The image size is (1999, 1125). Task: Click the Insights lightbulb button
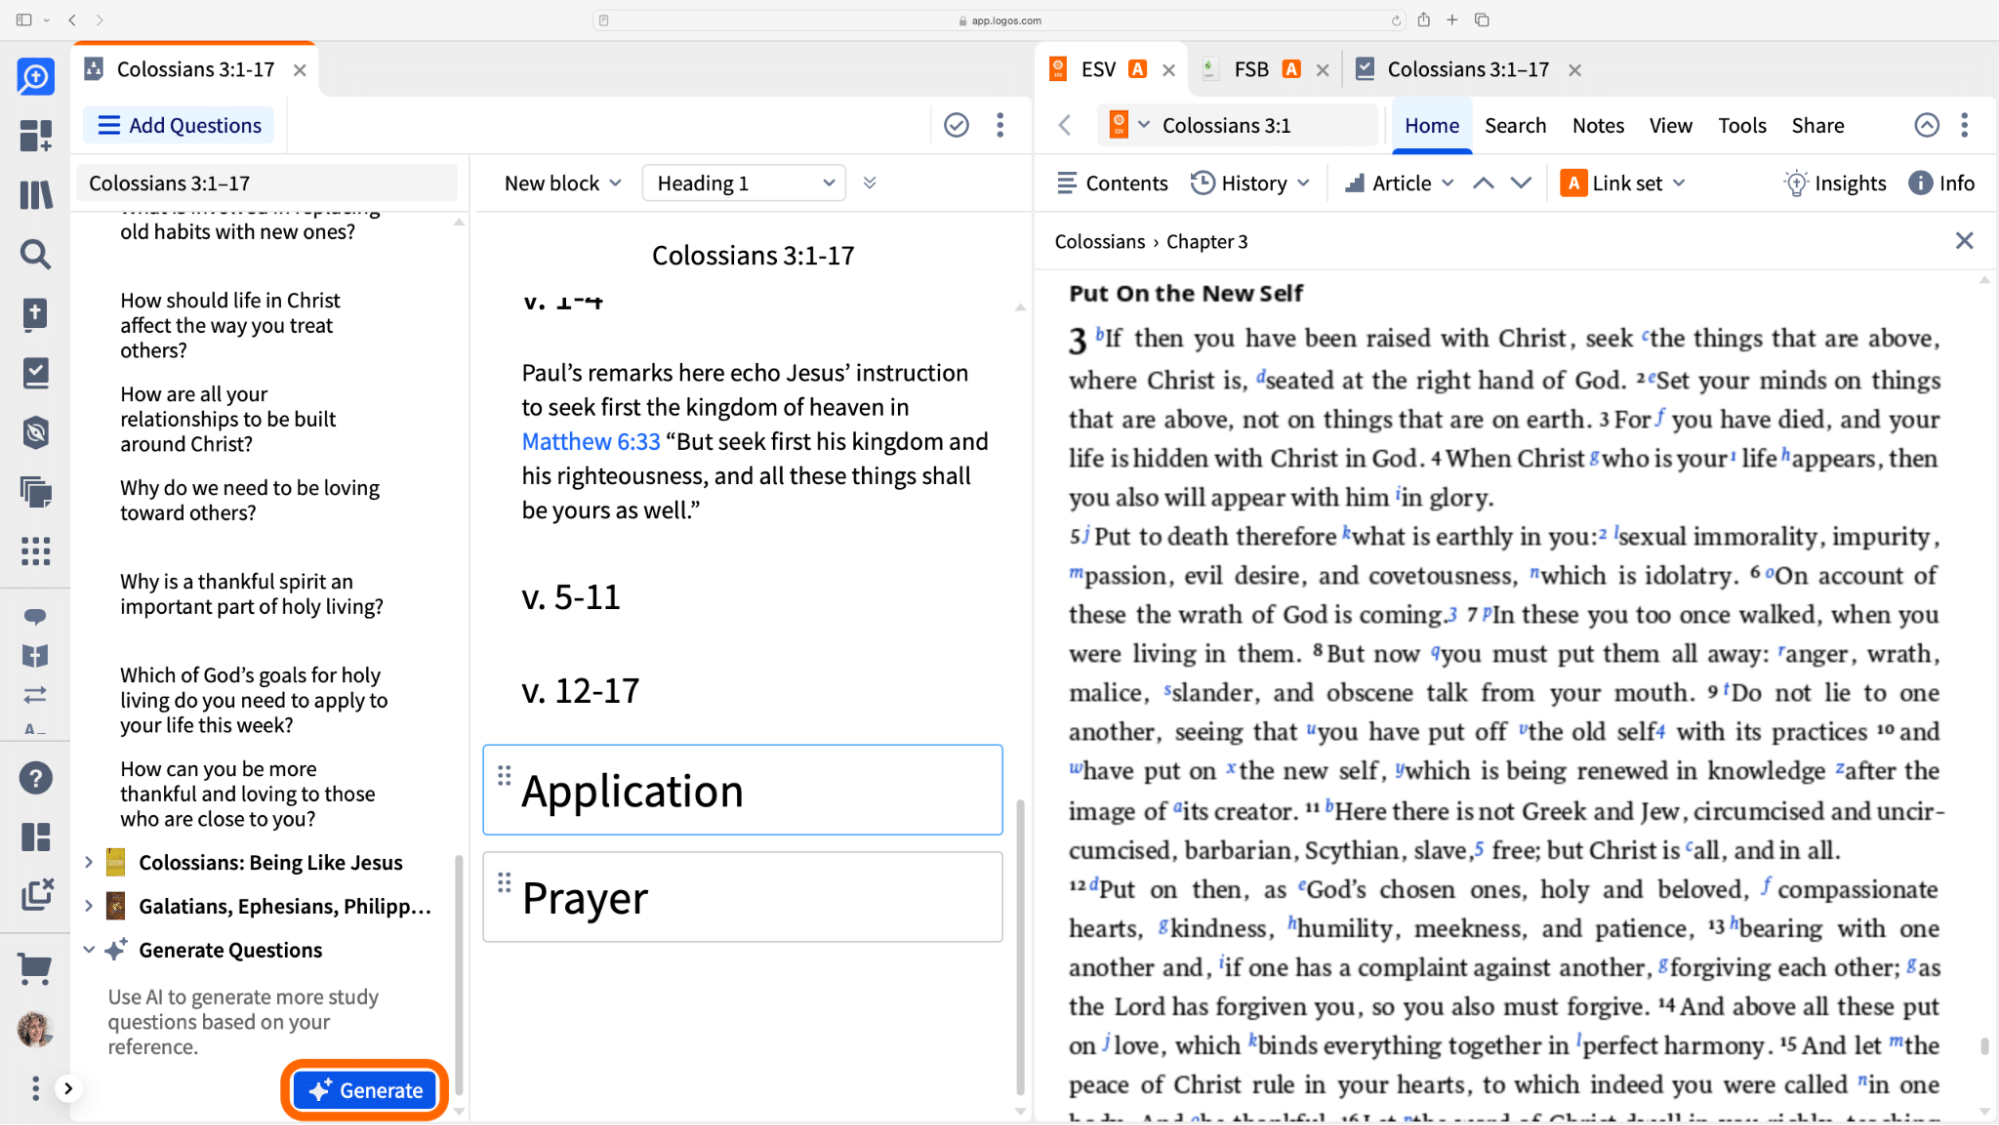point(1836,183)
